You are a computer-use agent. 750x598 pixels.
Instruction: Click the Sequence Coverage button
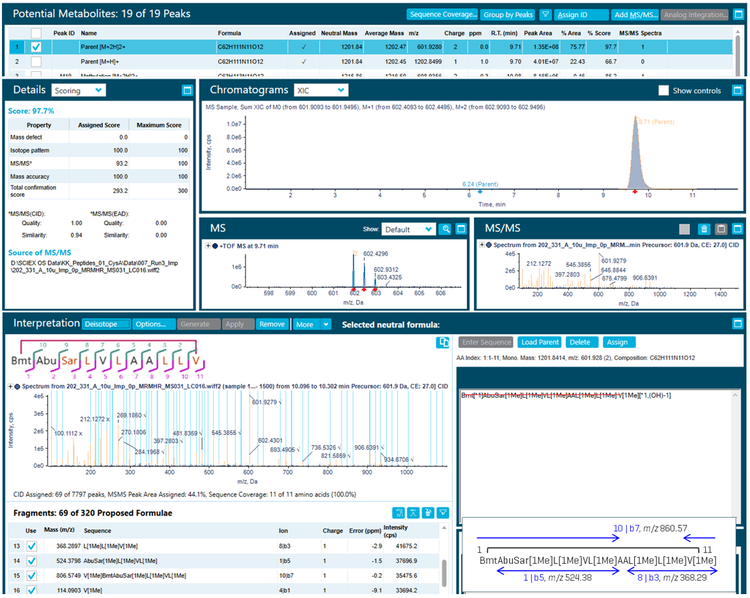point(441,15)
